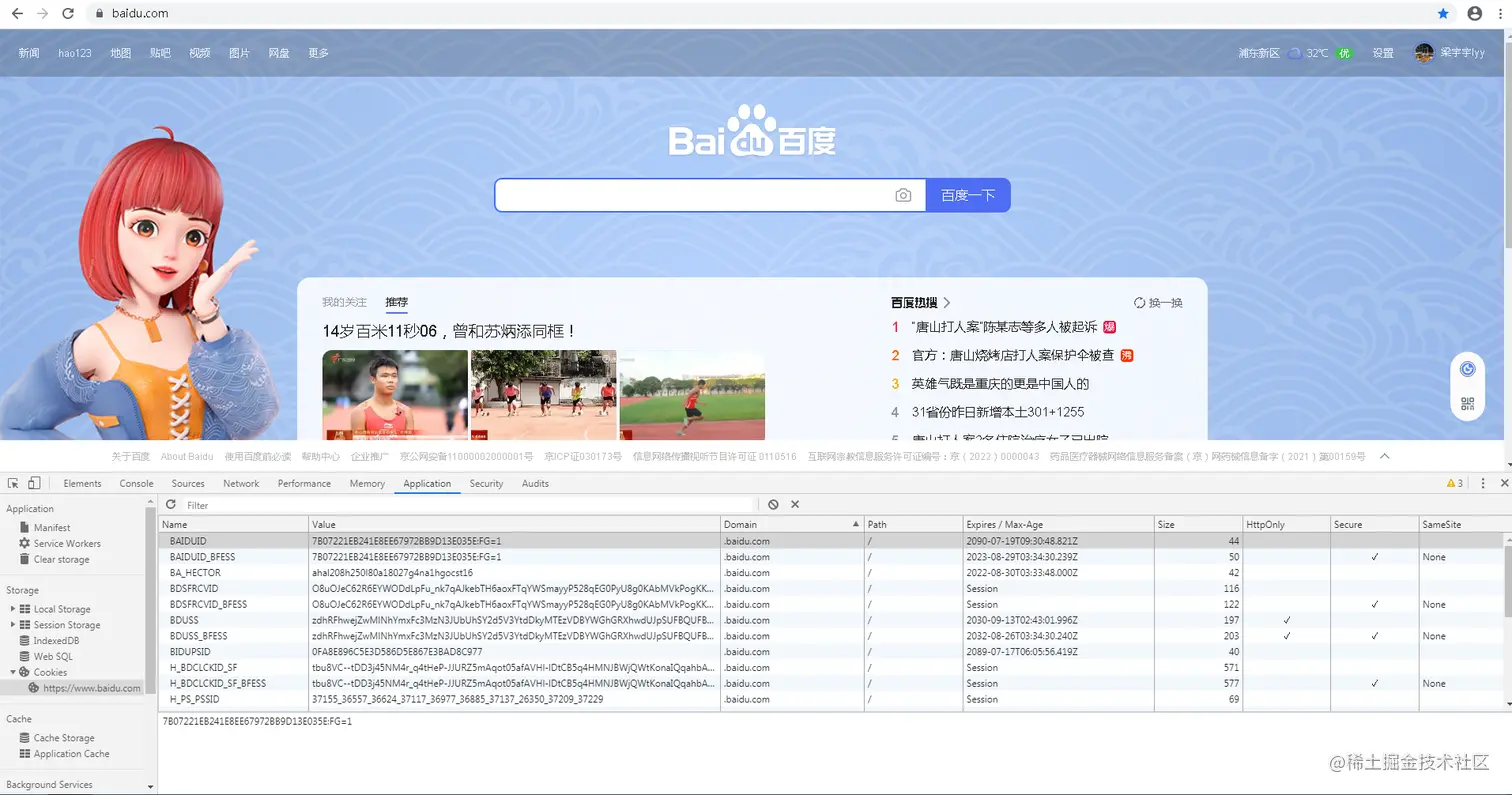Open the Chrome profile avatar icon
The height and width of the screenshot is (795, 1512).
1474,13
